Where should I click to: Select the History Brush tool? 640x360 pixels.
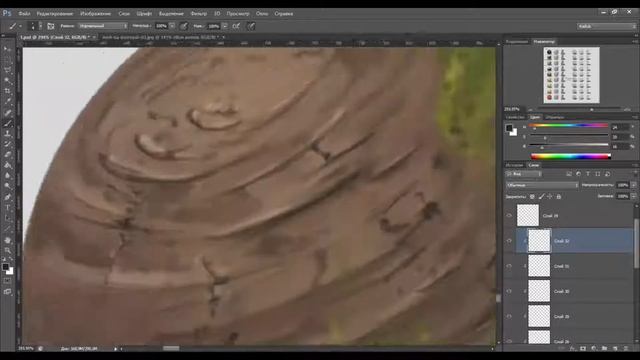point(7,144)
